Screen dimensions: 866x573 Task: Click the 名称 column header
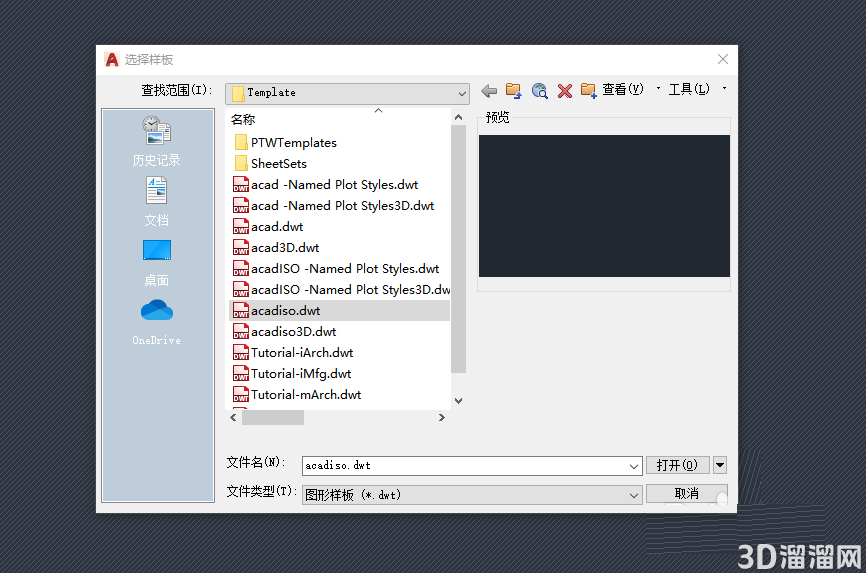(x=243, y=119)
